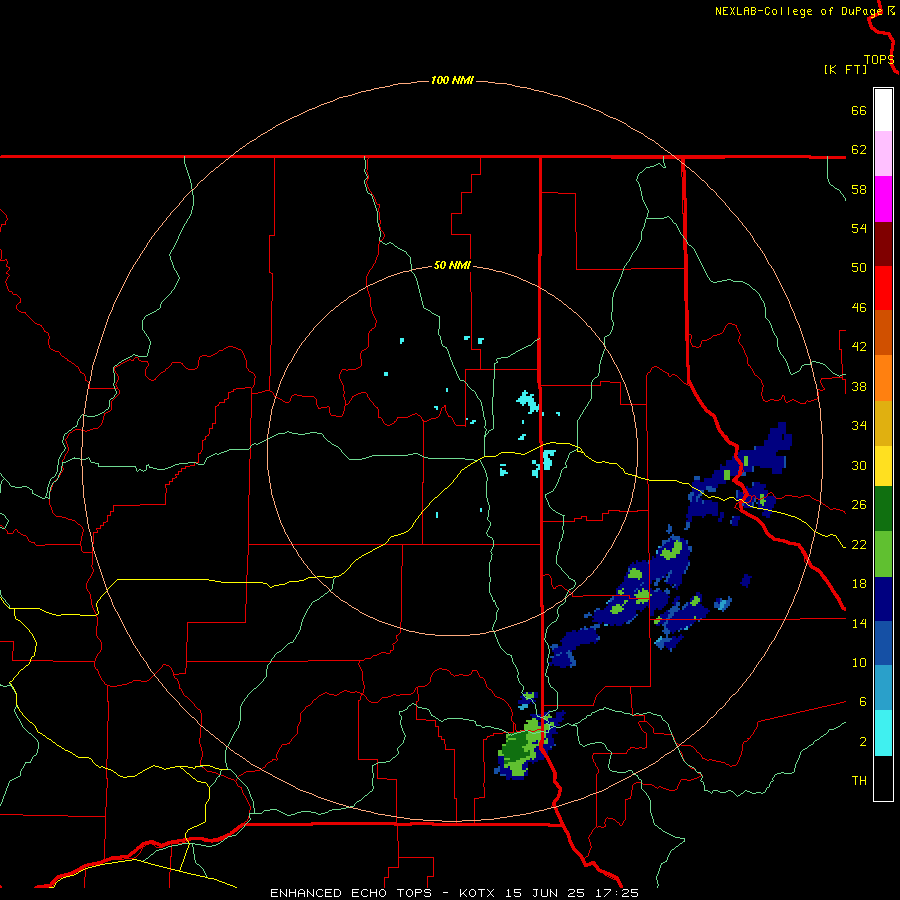
Task: Click the cyan legend swatch
Action: click(883, 733)
